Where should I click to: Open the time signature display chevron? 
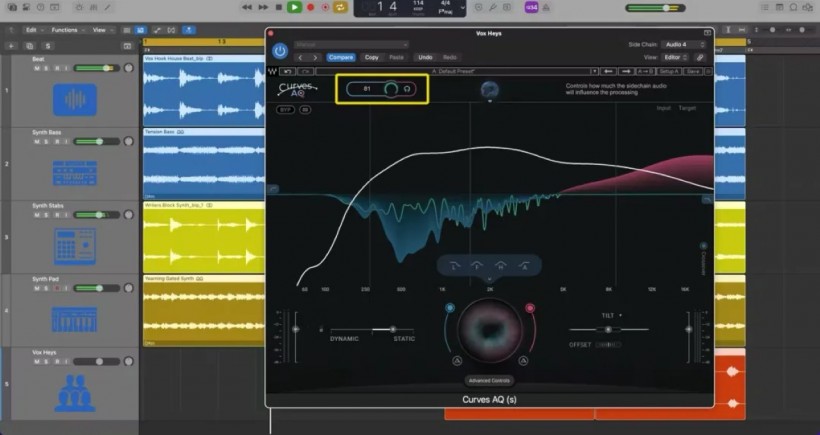462,8
